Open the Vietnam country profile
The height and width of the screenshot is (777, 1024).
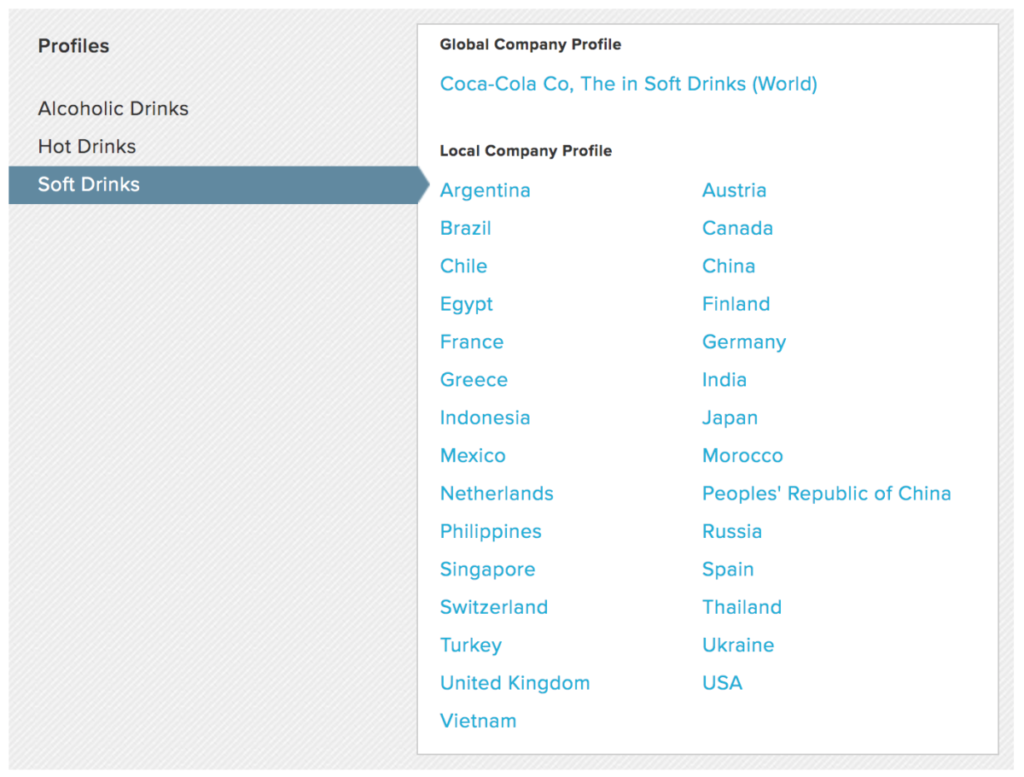point(478,721)
